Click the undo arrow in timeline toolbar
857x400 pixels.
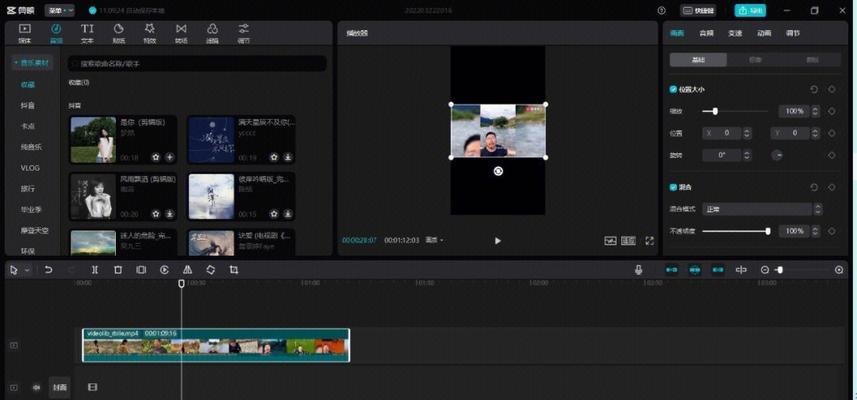pyautogui.click(x=49, y=270)
